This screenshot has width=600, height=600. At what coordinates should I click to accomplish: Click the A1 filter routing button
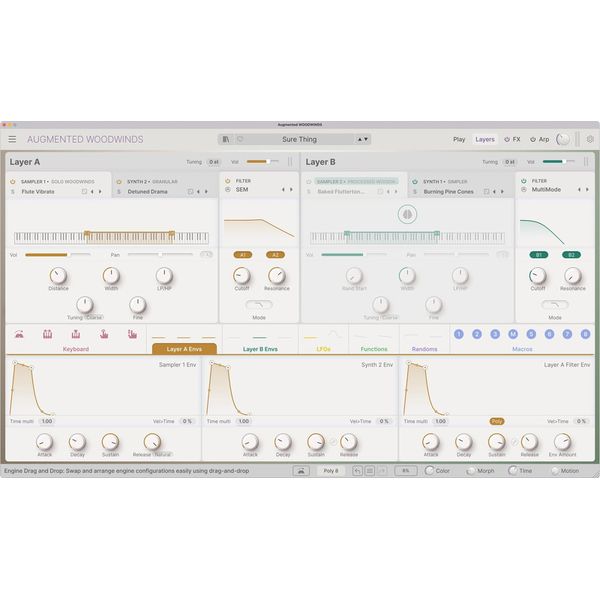tap(243, 255)
